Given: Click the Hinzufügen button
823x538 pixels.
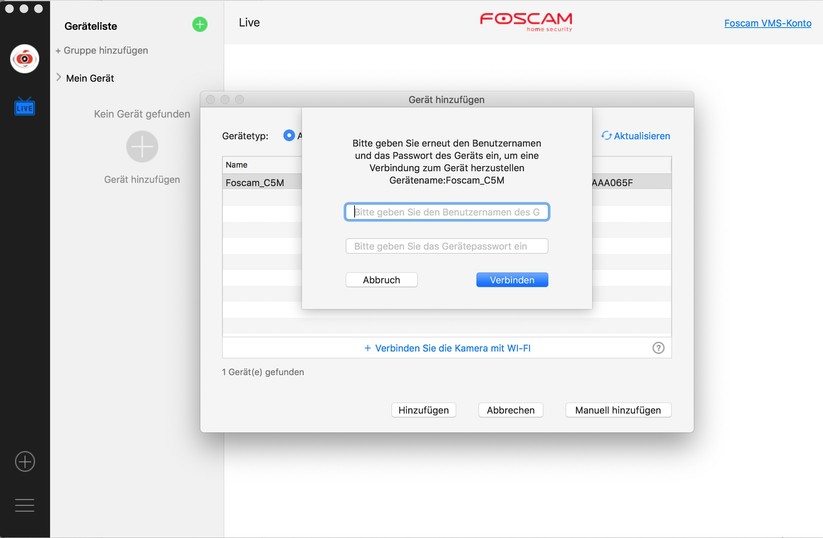Looking at the screenshot, I should click(x=424, y=410).
